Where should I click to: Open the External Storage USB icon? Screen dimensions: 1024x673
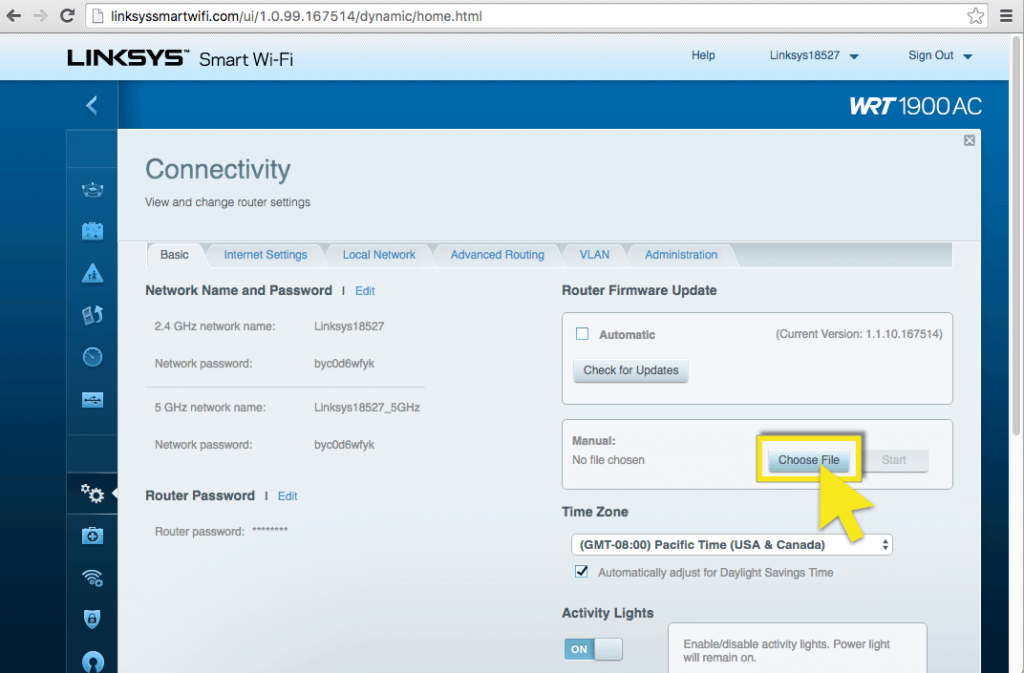click(x=92, y=399)
